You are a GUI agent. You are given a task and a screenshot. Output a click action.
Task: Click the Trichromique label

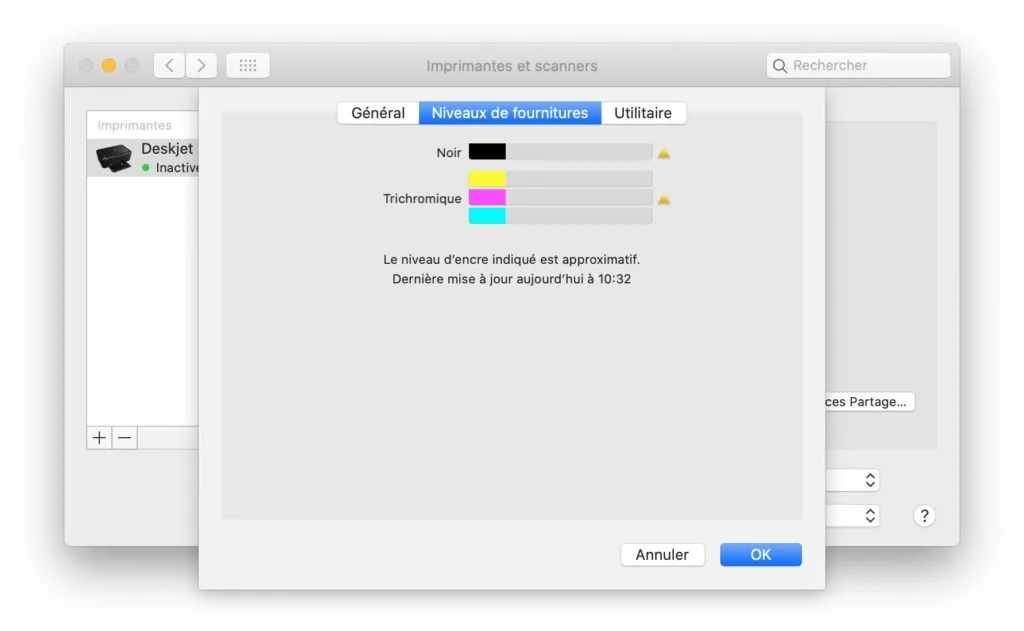click(x=422, y=199)
